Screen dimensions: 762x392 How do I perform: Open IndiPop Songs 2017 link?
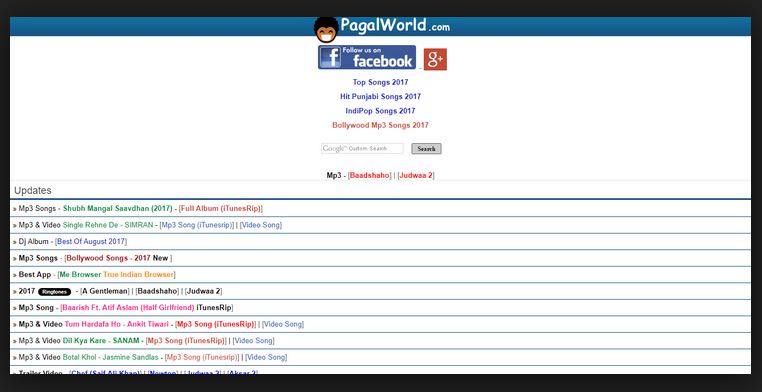click(x=381, y=111)
